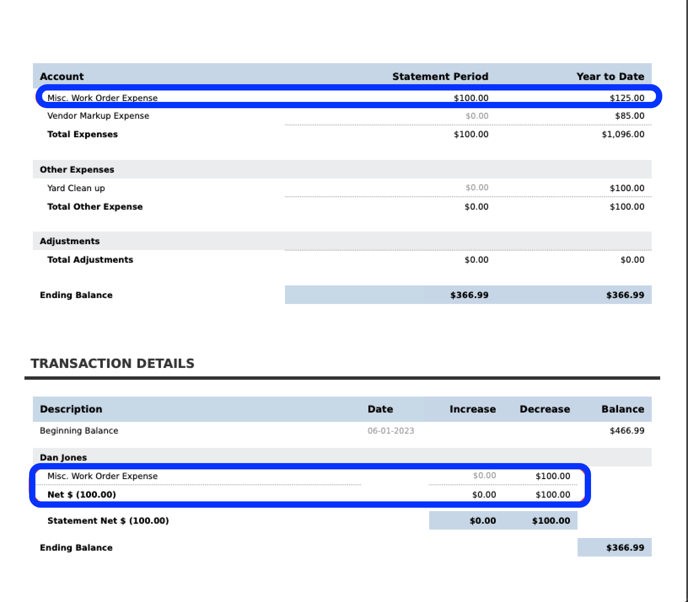Select the Vendor Markup Expense row label
The image size is (688, 602).
(98, 116)
